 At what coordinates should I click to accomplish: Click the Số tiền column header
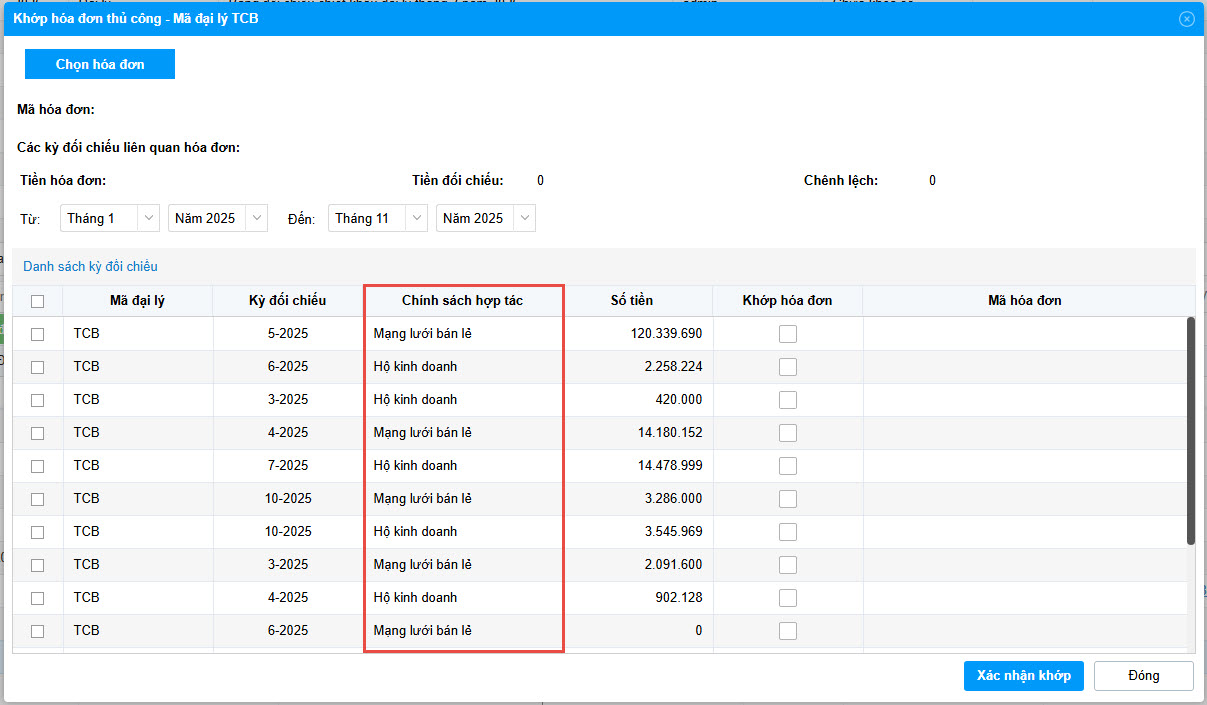[x=632, y=301]
